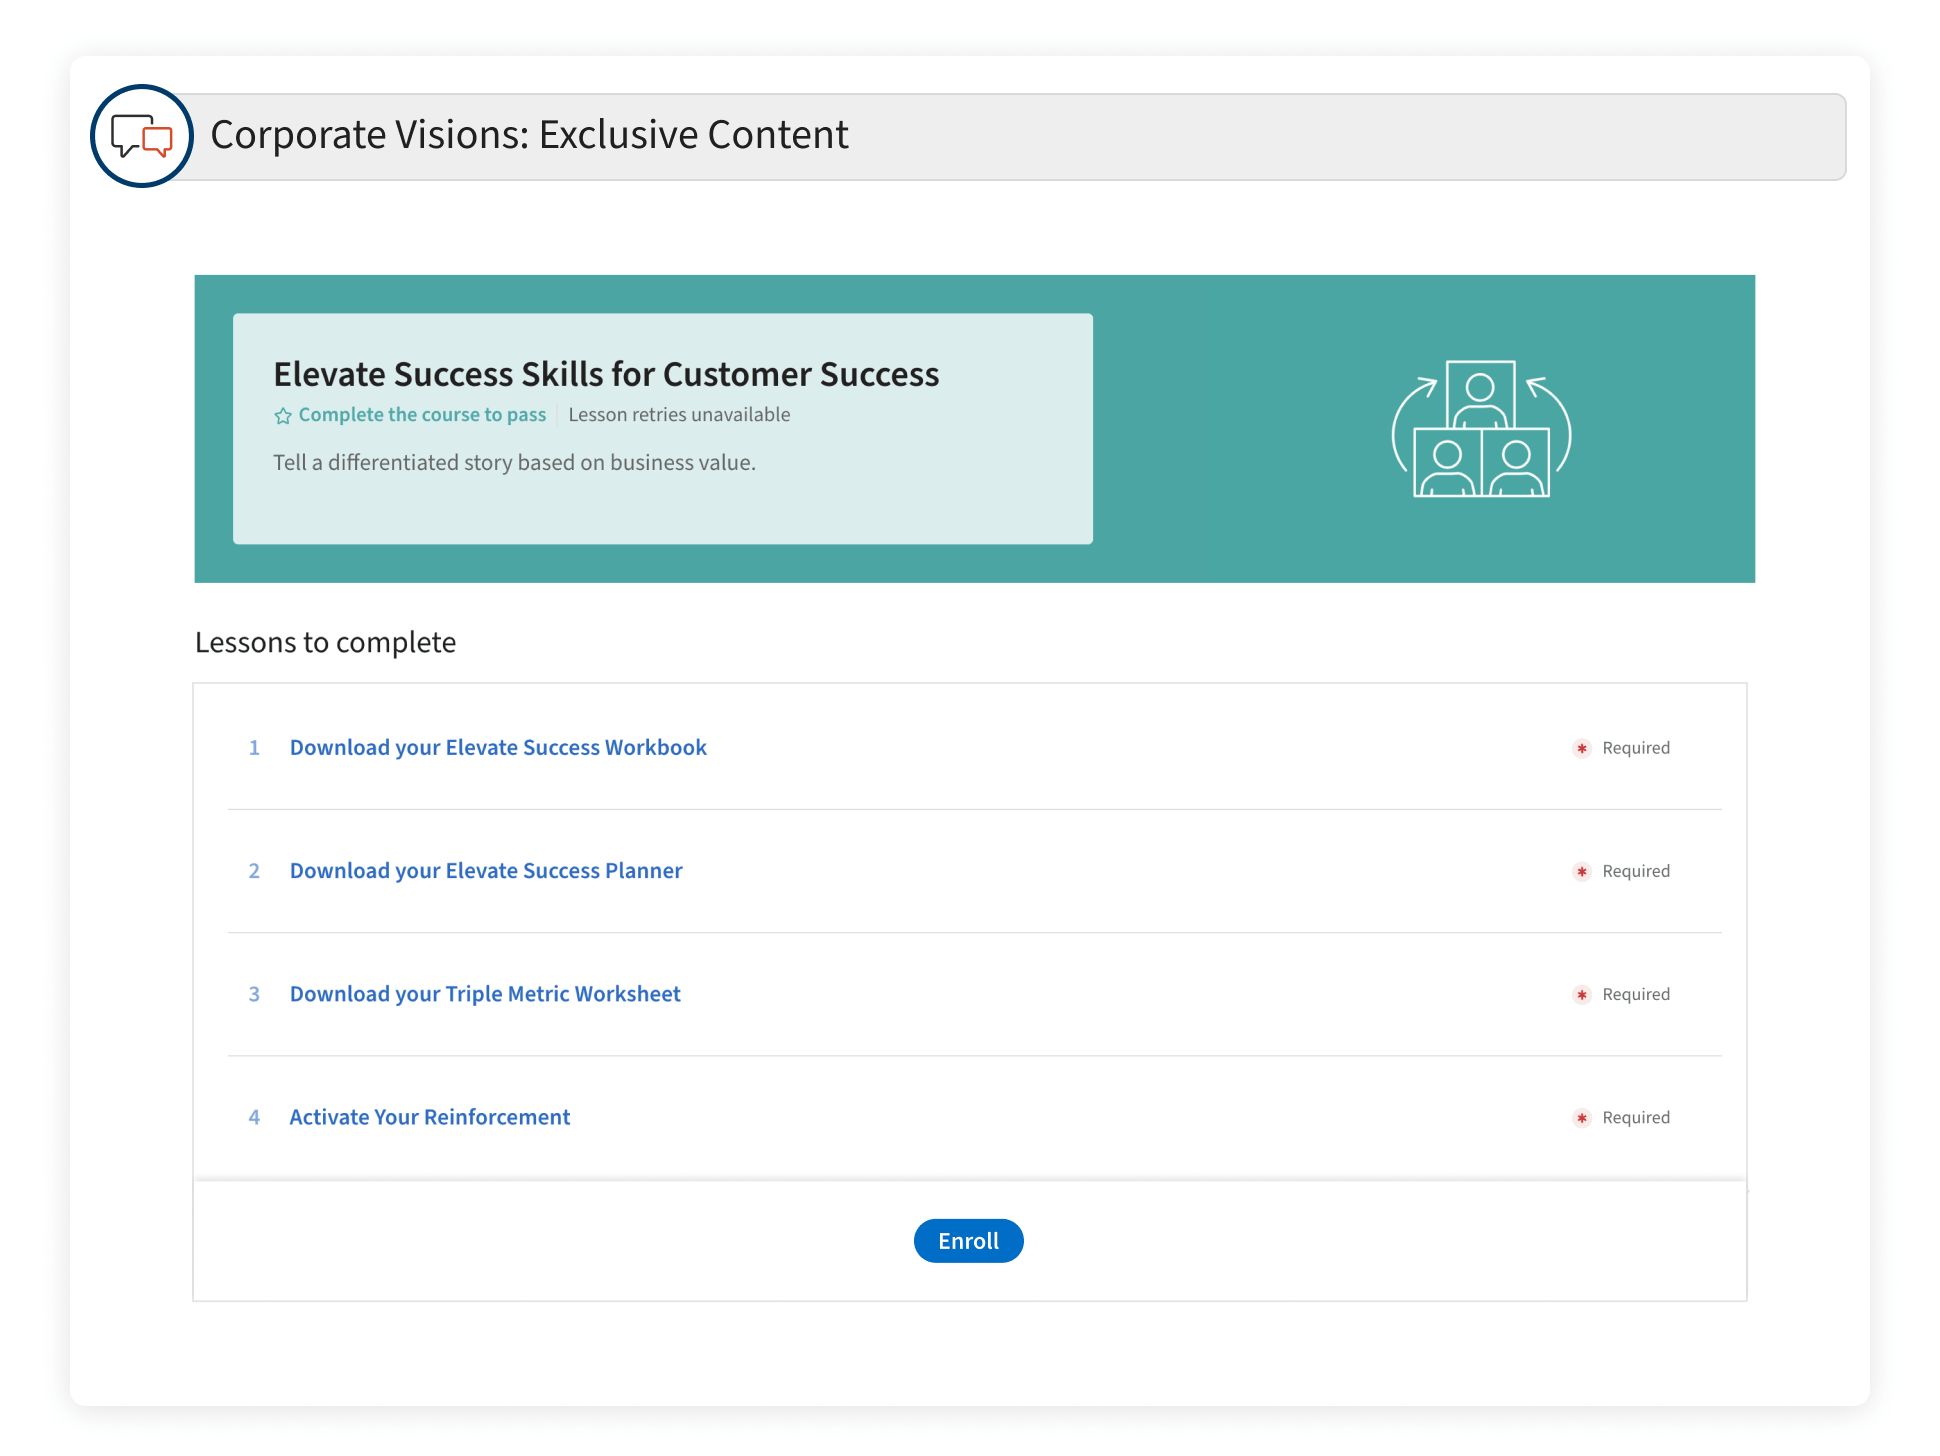Screen dimensions: 1940x1456
Task: Click the red asterisk on Triple Metric lesson
Action: (1581, 994)
